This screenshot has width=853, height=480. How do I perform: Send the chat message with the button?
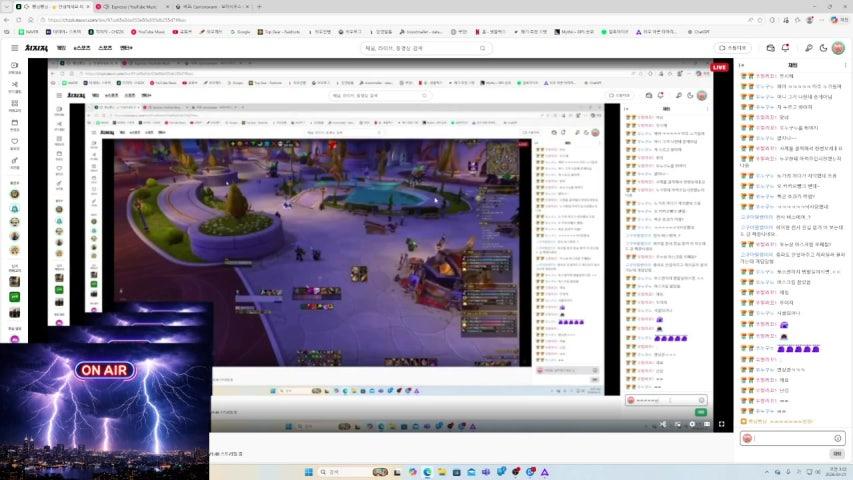(837, 453)
